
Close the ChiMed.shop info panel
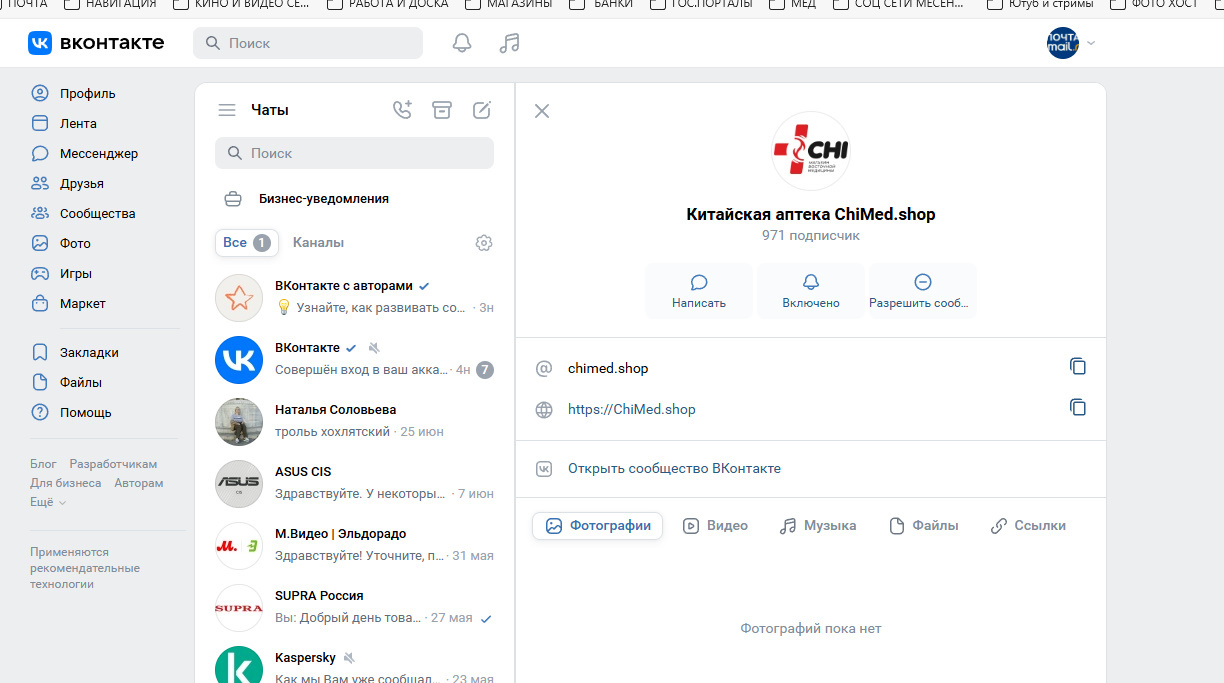click(542, 111)
